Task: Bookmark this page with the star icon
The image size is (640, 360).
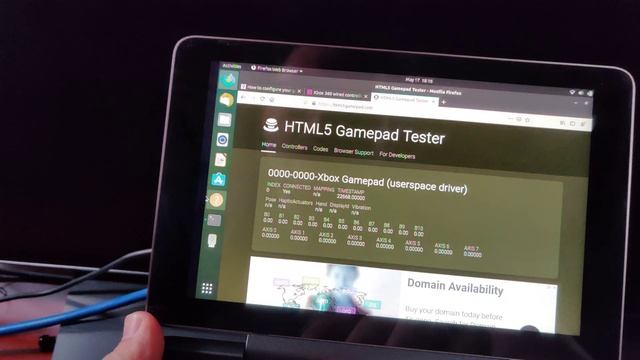Action: coord(527,120)
